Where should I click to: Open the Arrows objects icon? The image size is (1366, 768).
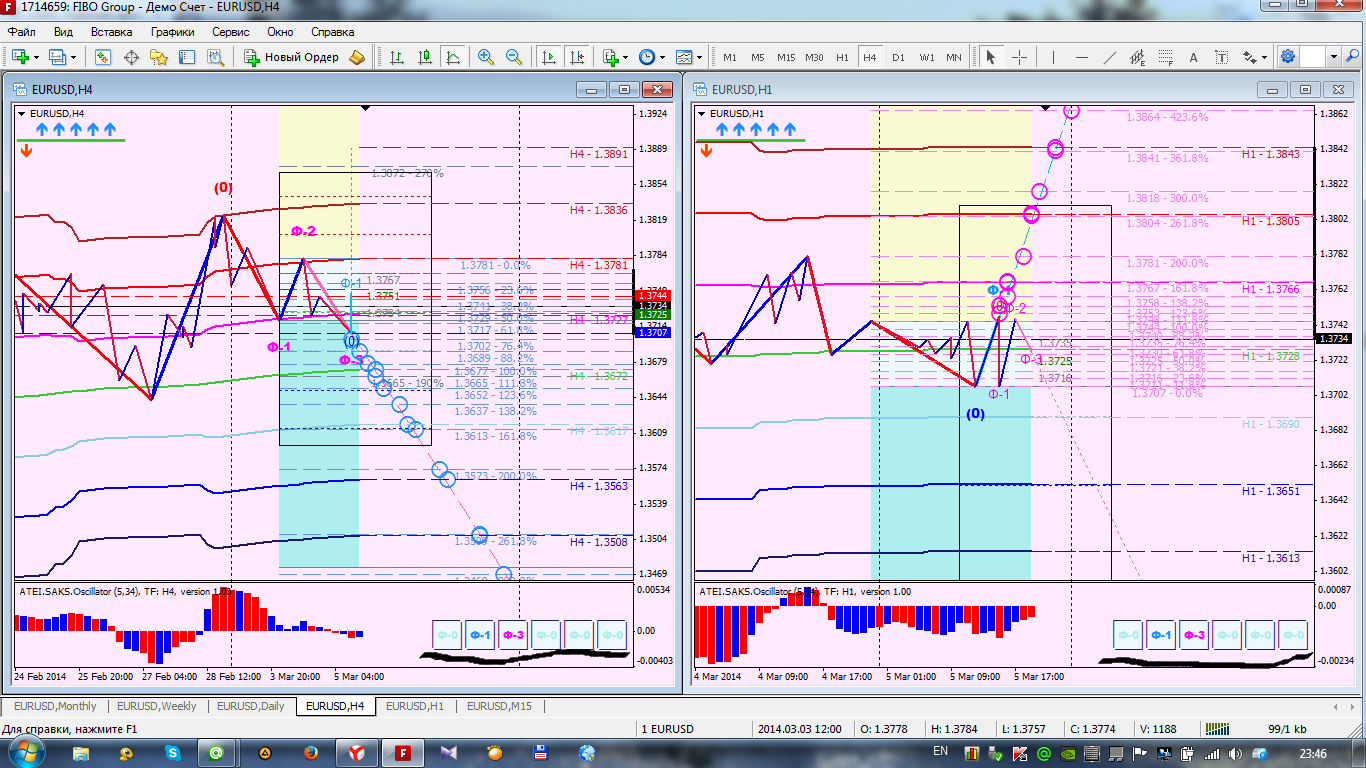[x=1249, y=57]
